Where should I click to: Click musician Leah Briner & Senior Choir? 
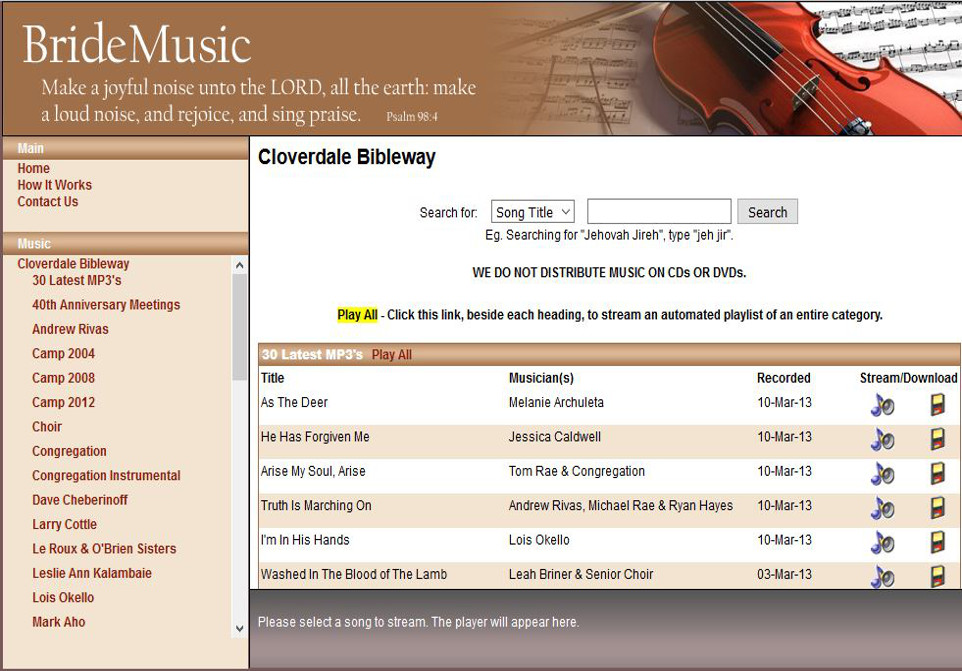(581, 574)
